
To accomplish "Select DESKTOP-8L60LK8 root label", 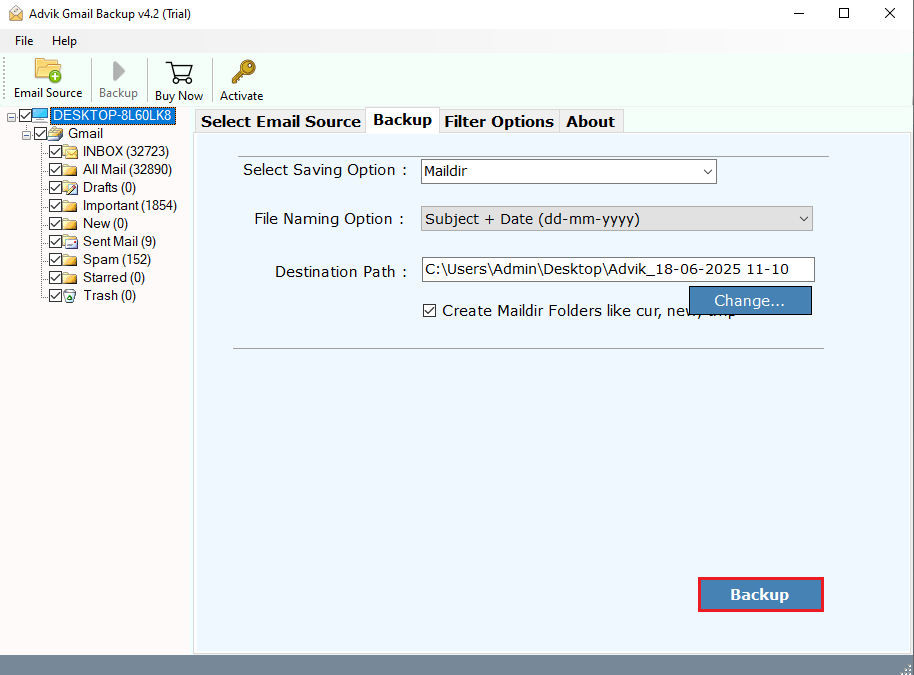I will pyautogui.click(x=113, y=115).
